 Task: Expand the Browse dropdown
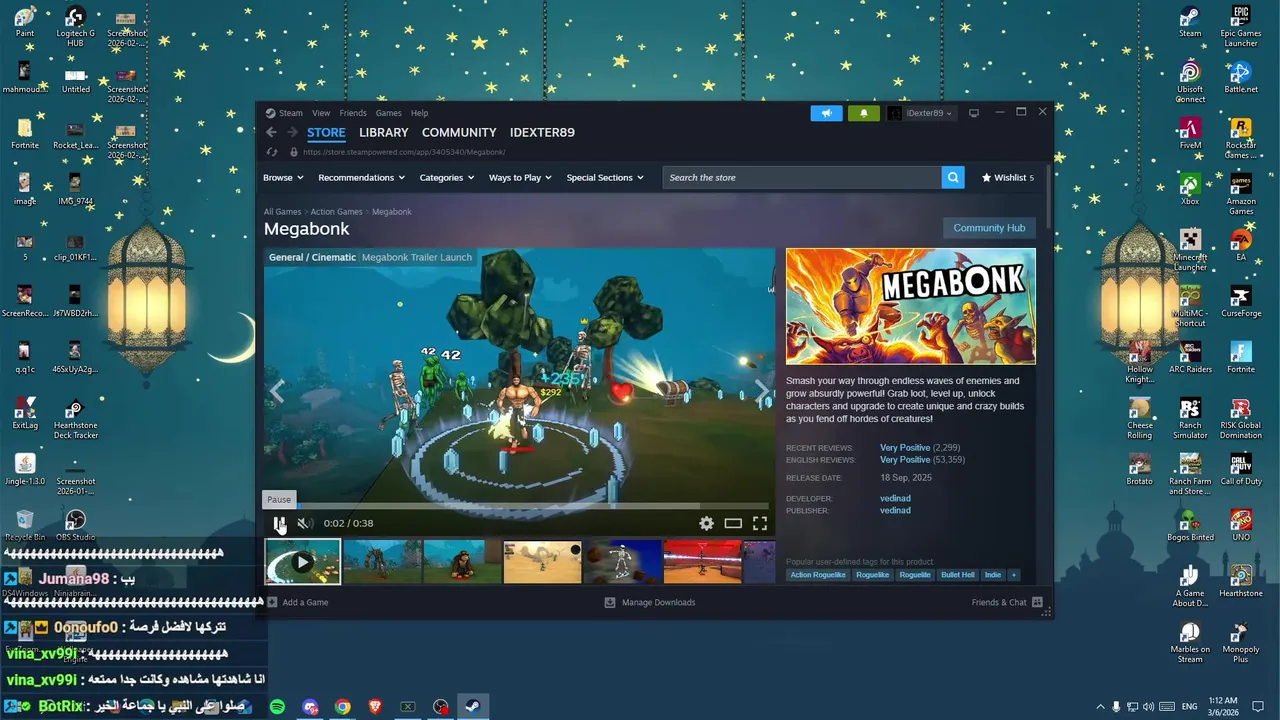click(x=282, y=177)
